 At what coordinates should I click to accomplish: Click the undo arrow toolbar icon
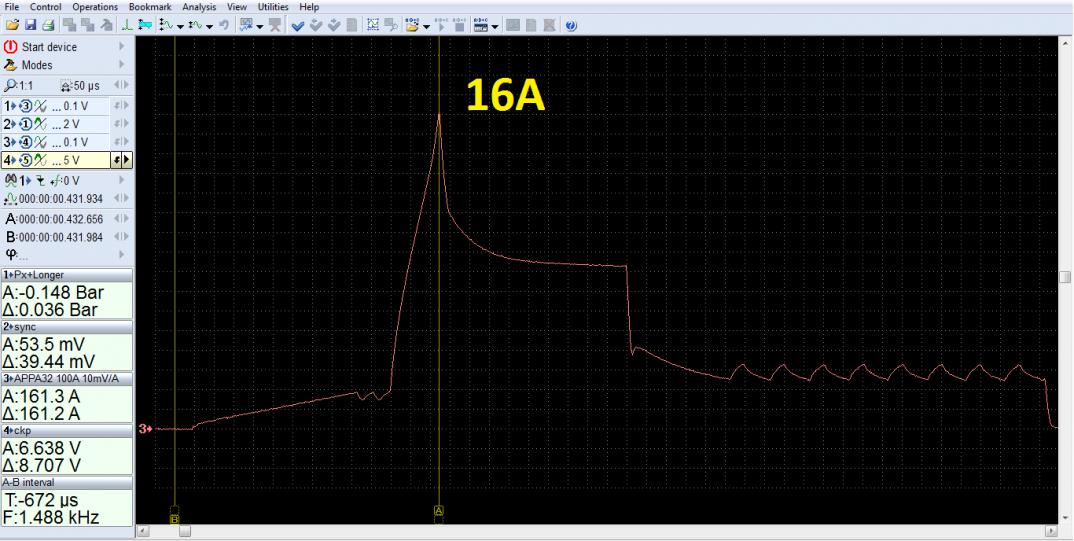point(224,25)
